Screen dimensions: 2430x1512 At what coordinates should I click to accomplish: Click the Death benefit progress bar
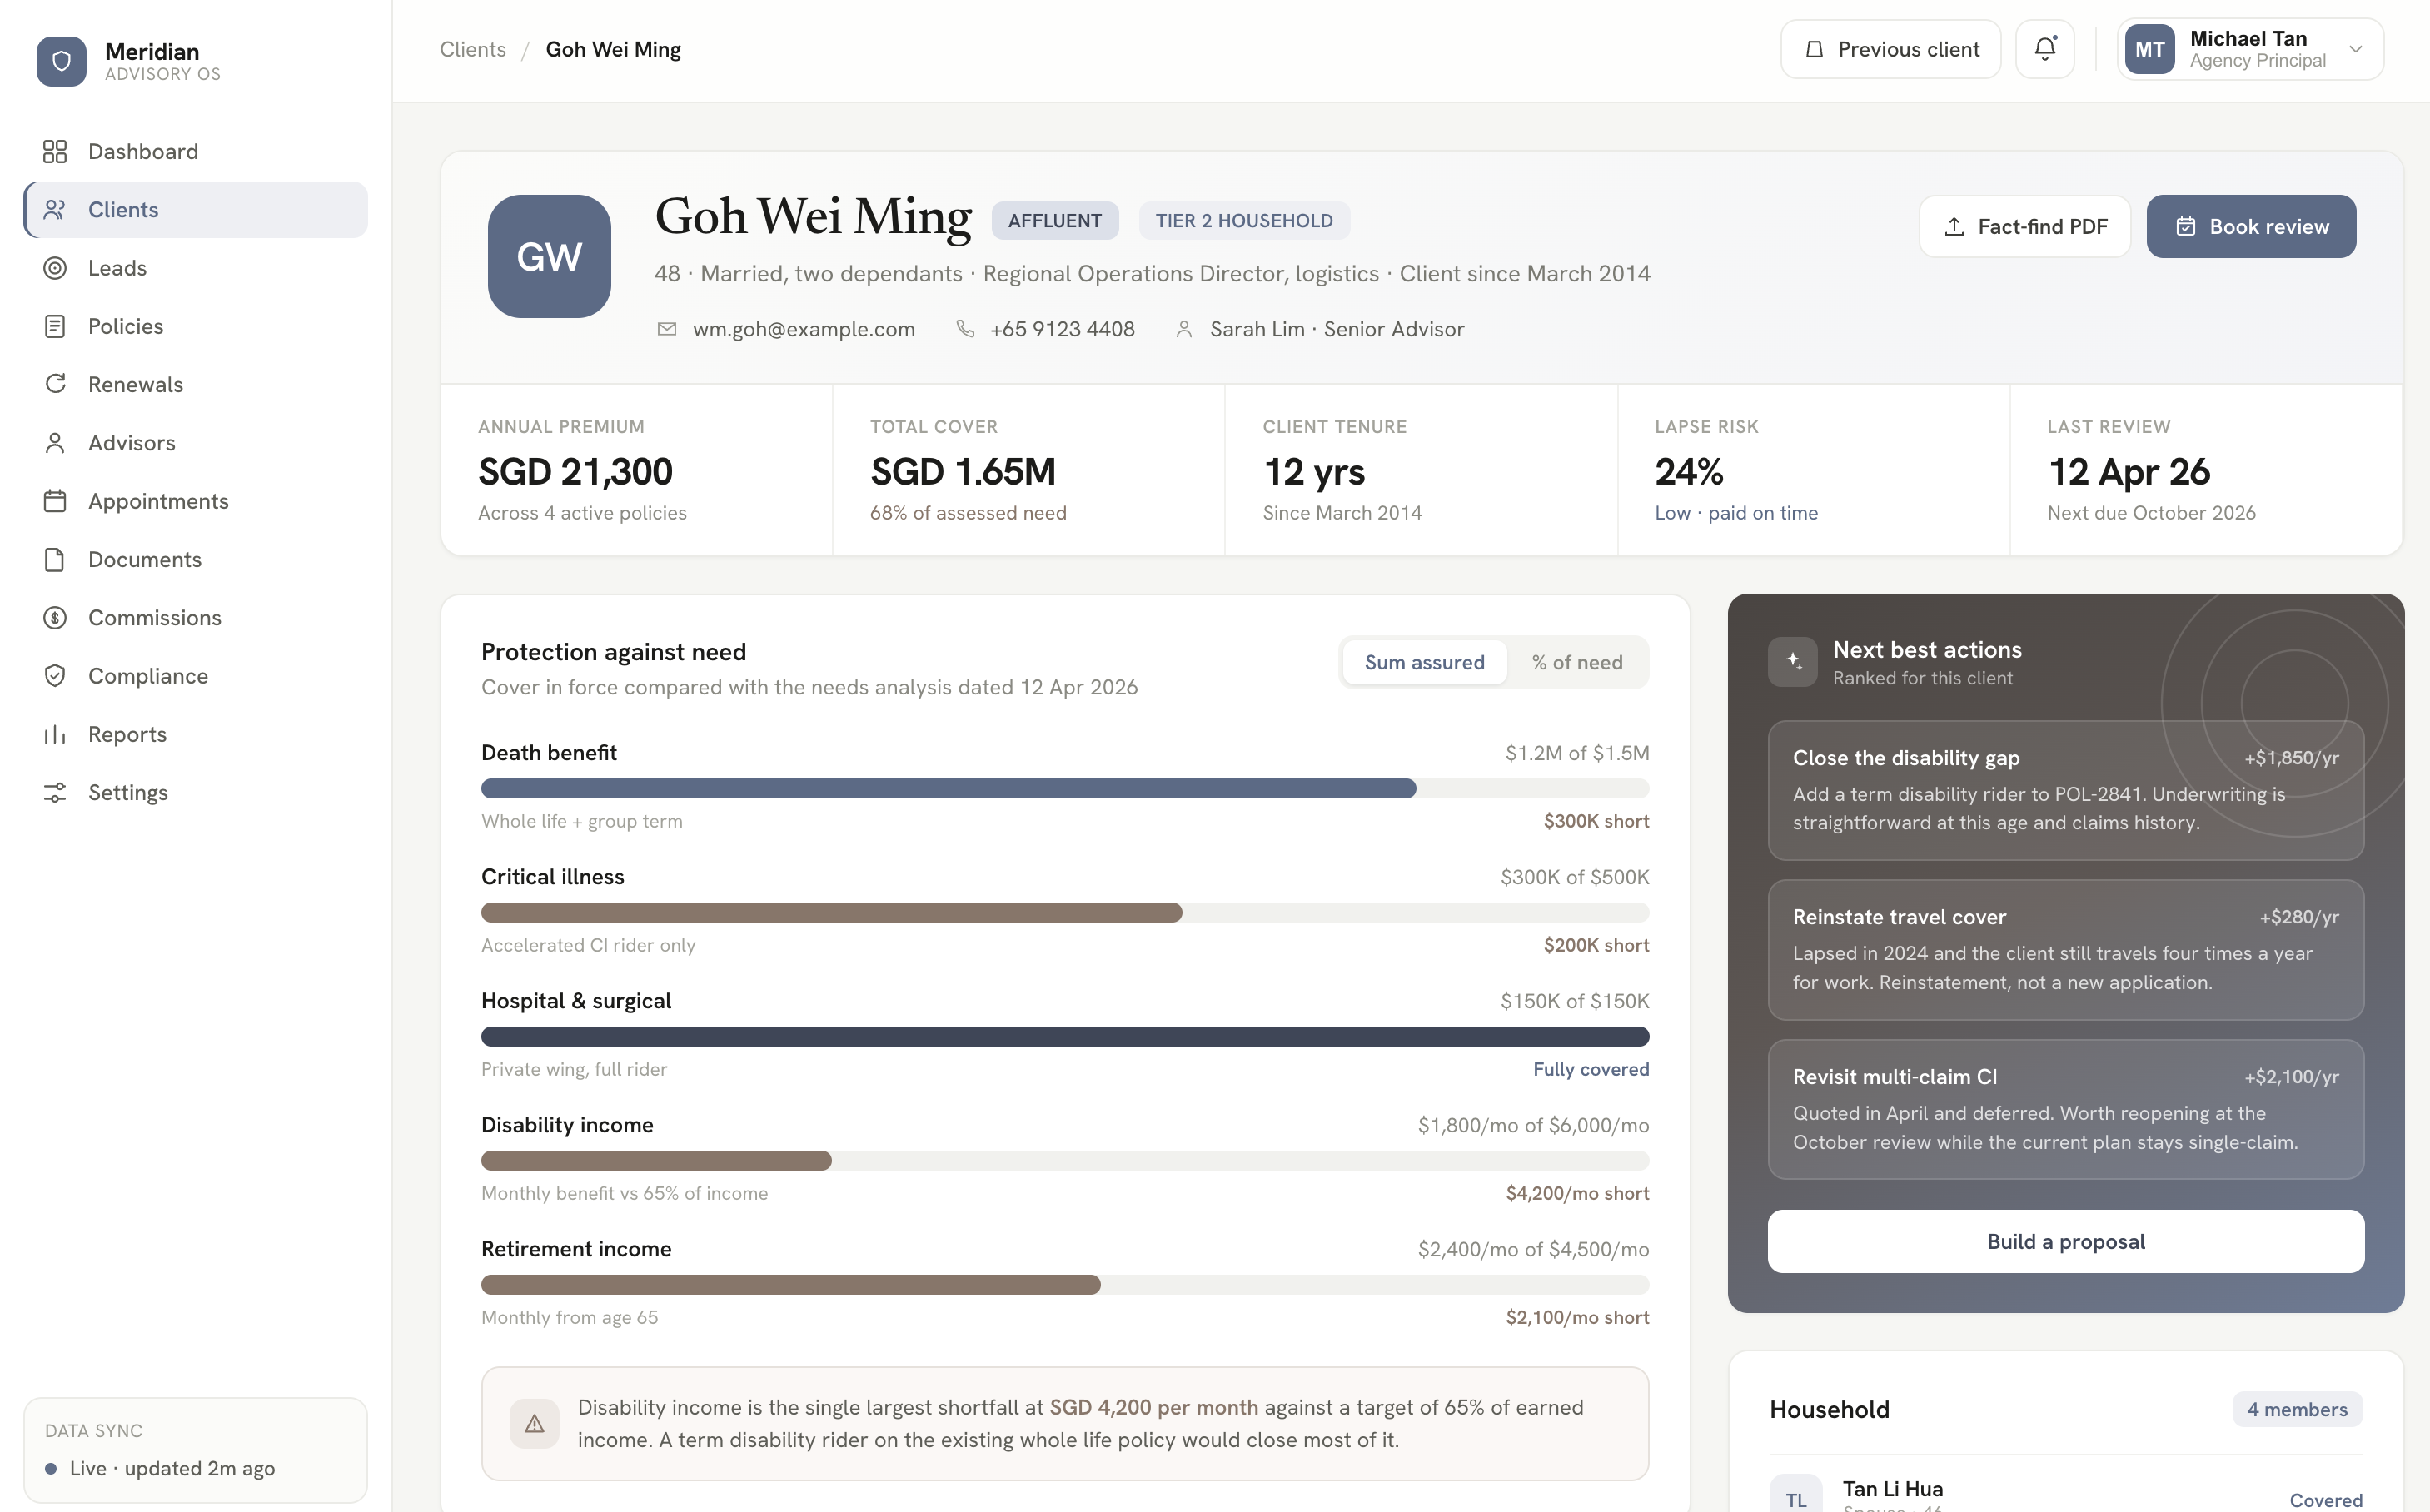tap(1065, 789)
